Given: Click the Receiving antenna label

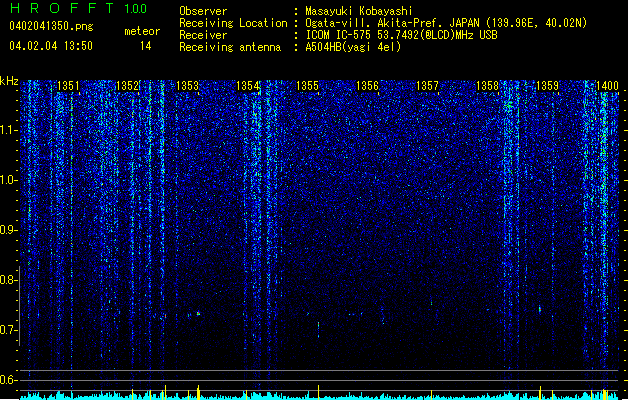Looking at the screenshot, I should pos(230,47).
